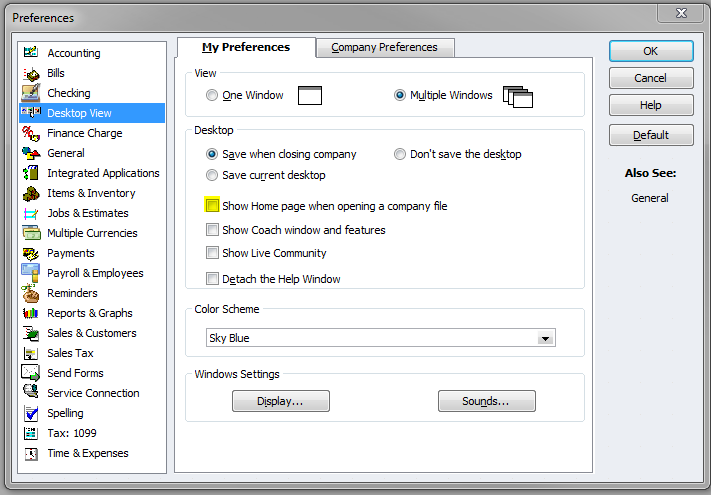Image resolution: width=711 pixels, height=495 pixels.
Task: Select Integrated Applications in the list
Action: point(92,173)
